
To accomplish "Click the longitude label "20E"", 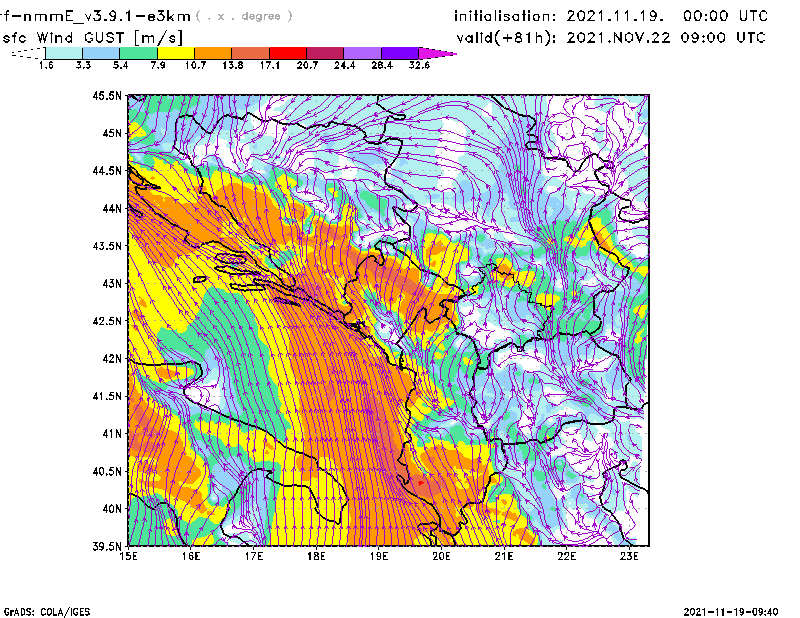I will (x=441, y=556).
